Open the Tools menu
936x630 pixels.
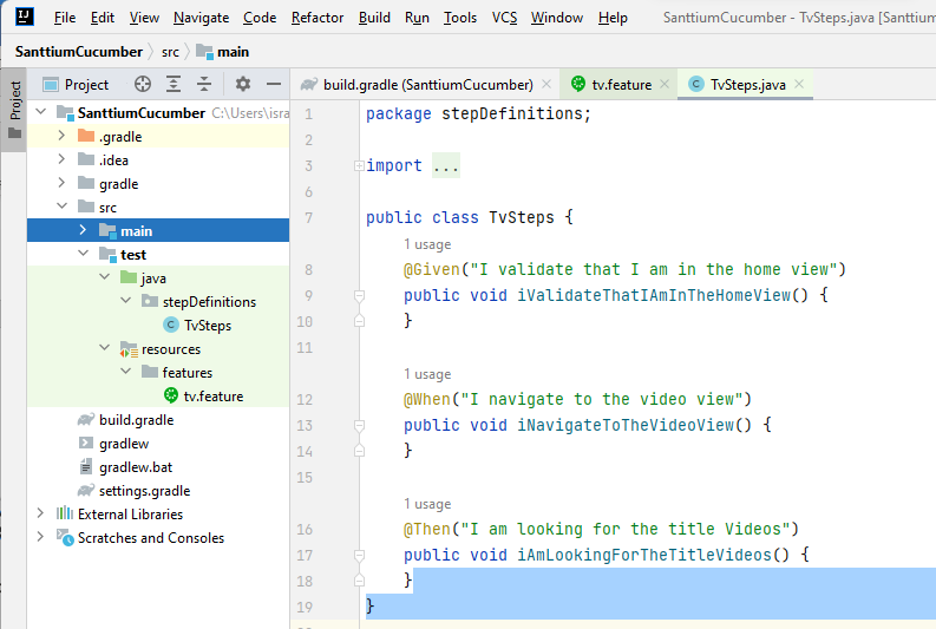pos(460,18)
